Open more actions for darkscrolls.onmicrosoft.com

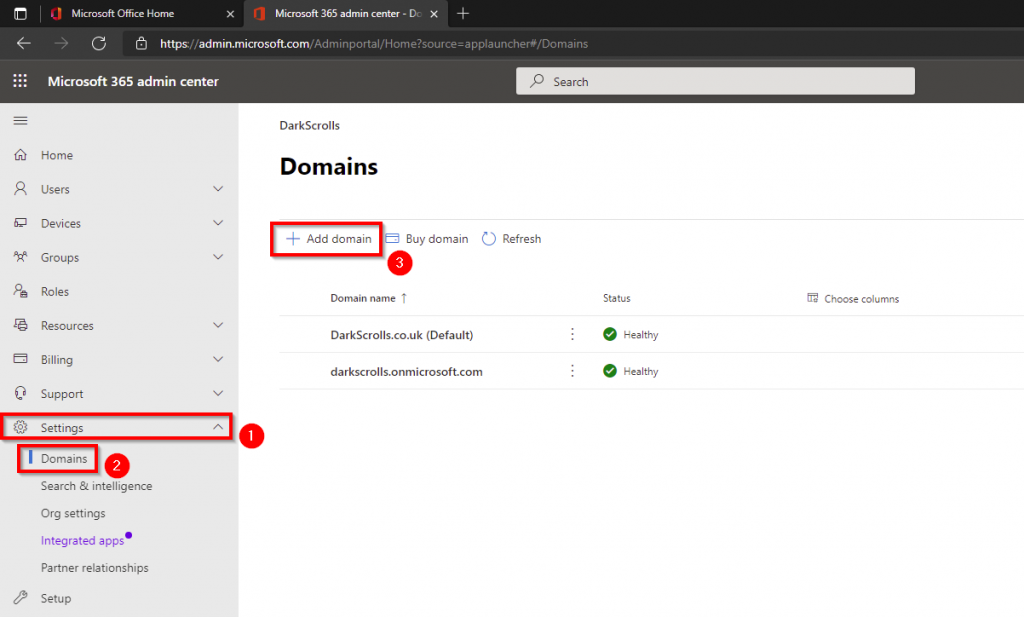point(572,371)
